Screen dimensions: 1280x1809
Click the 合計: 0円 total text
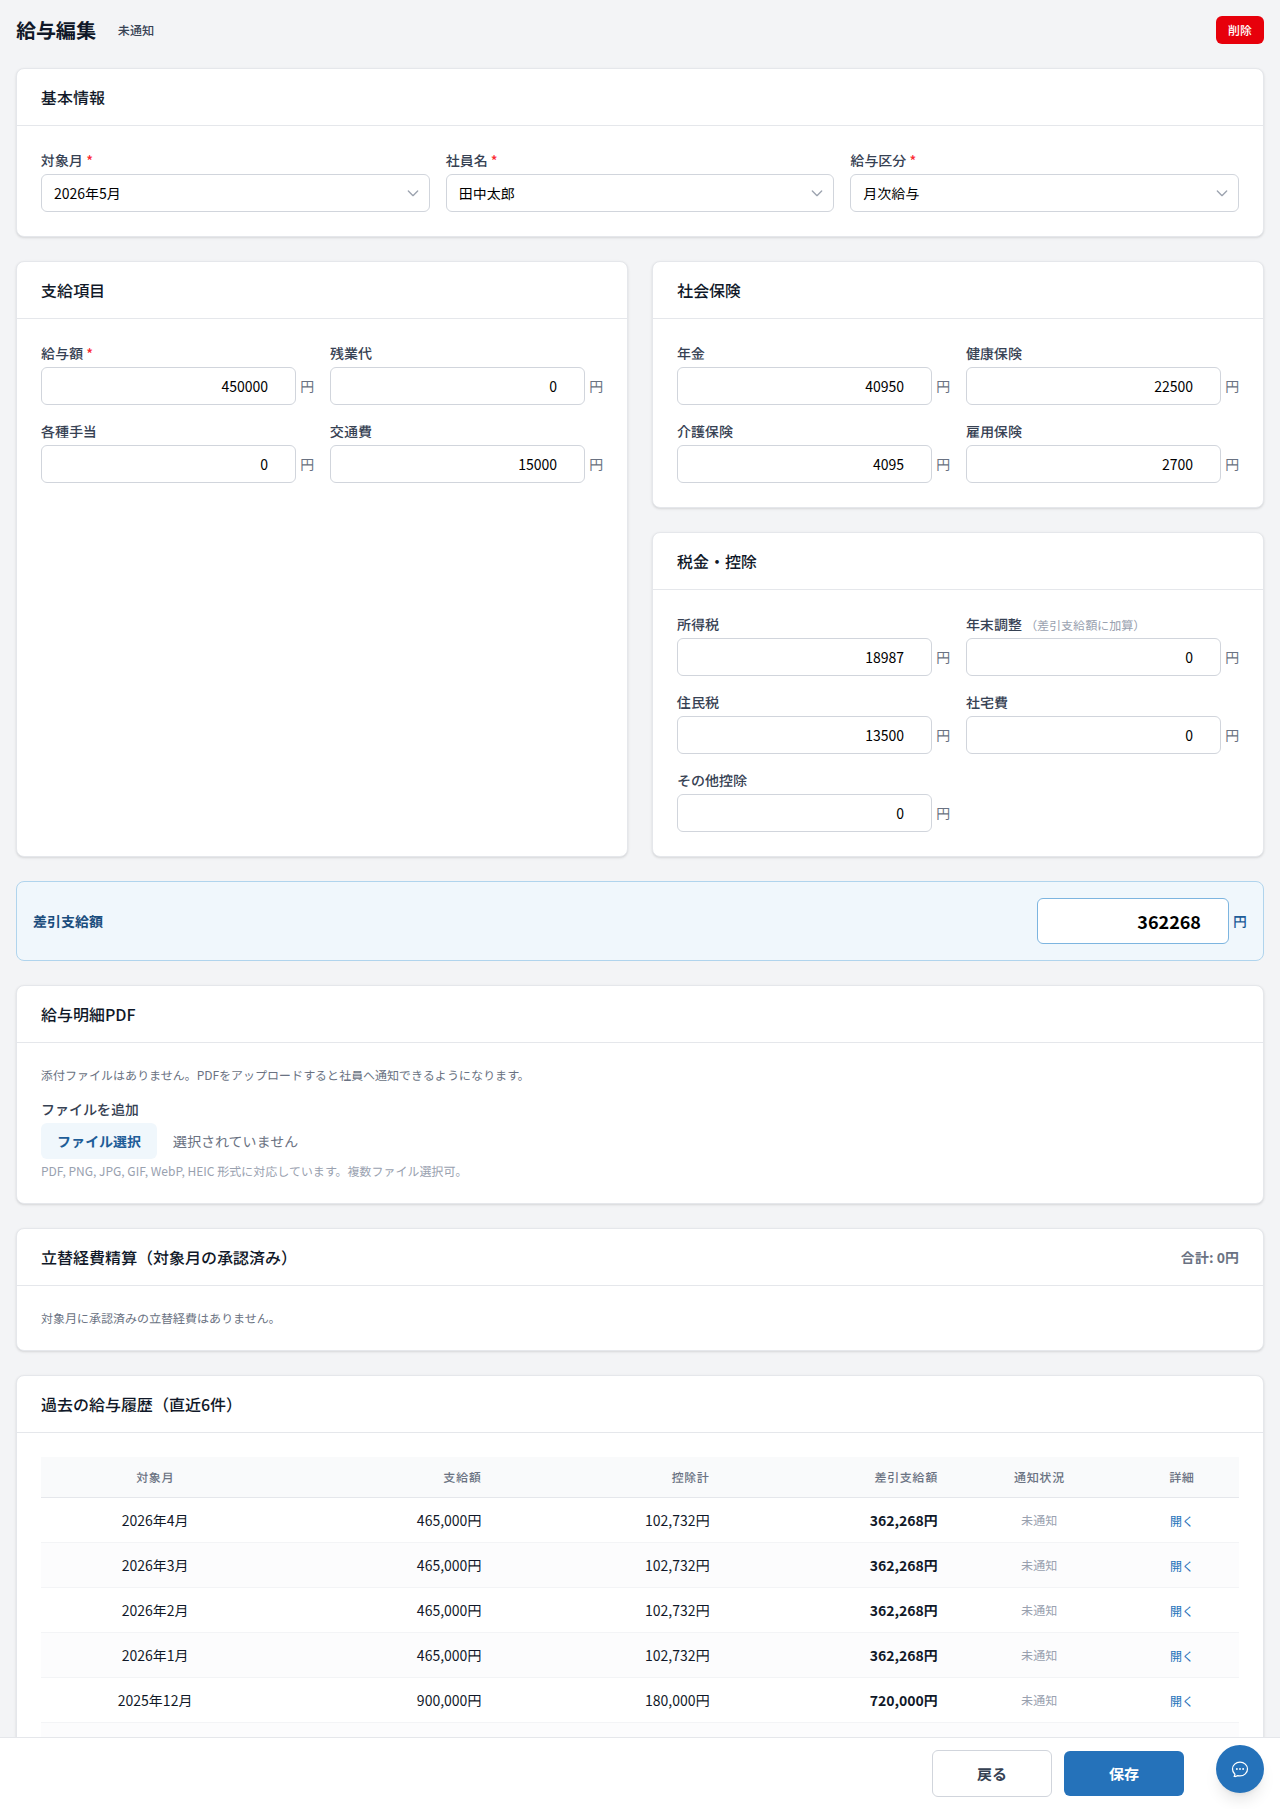[1210, 1258]
